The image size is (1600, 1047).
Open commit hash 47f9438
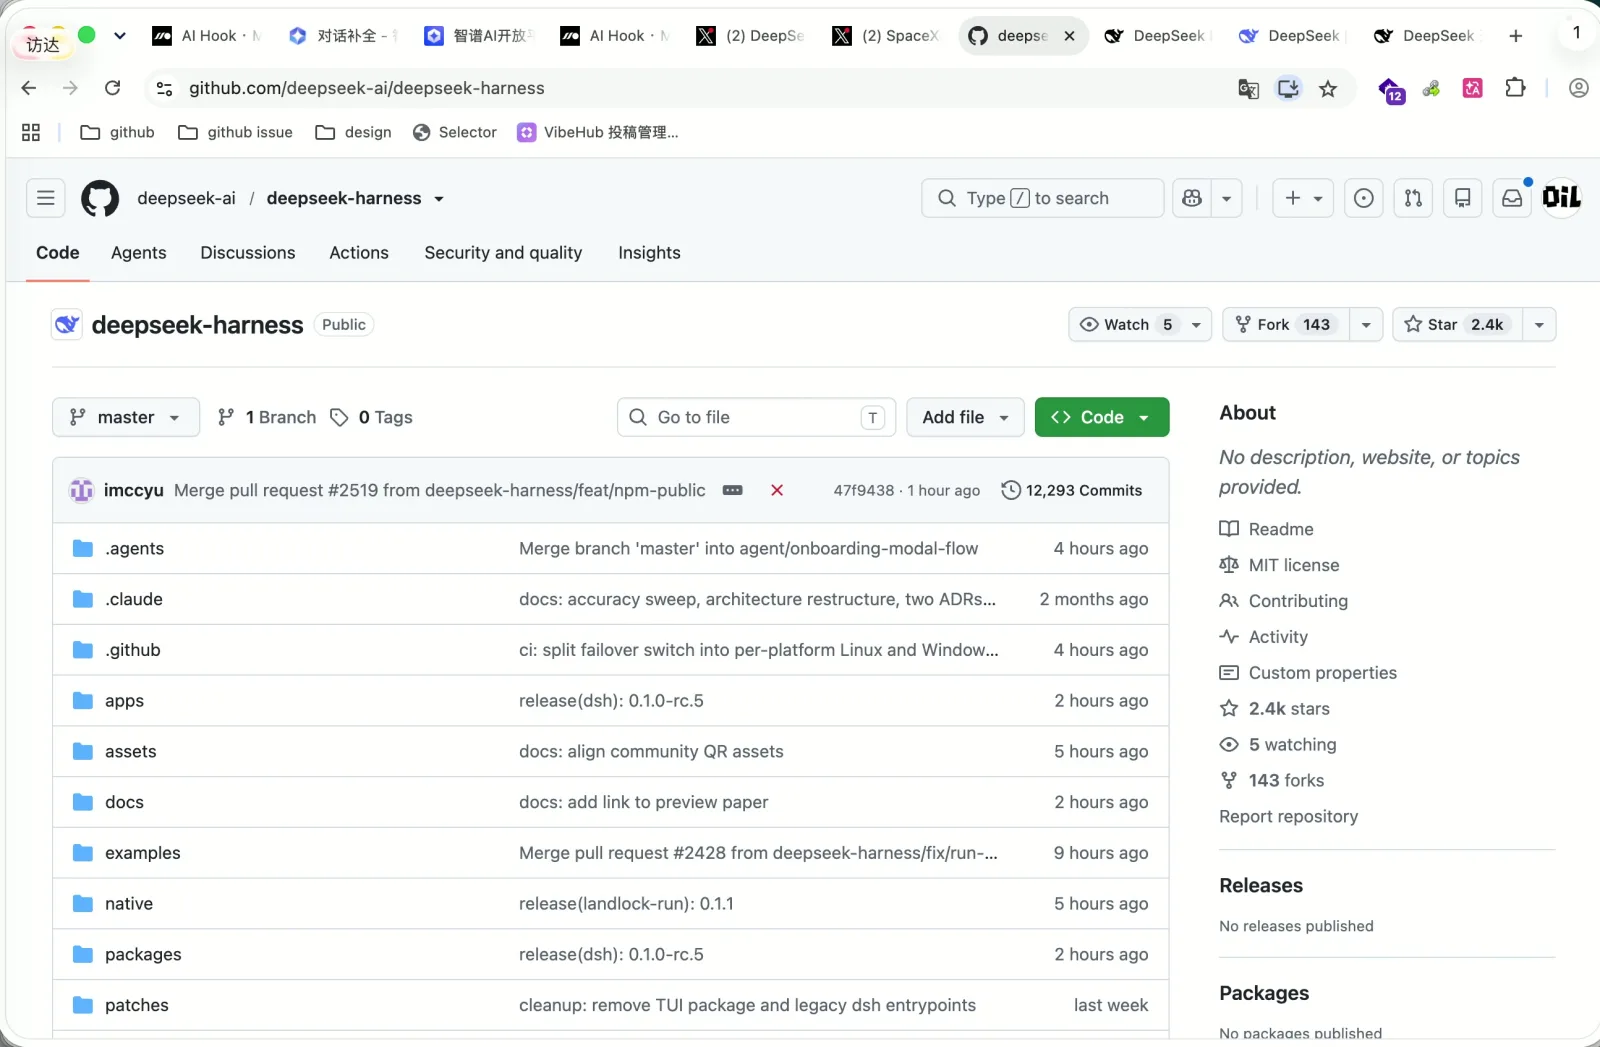click(x=864, y=490)
